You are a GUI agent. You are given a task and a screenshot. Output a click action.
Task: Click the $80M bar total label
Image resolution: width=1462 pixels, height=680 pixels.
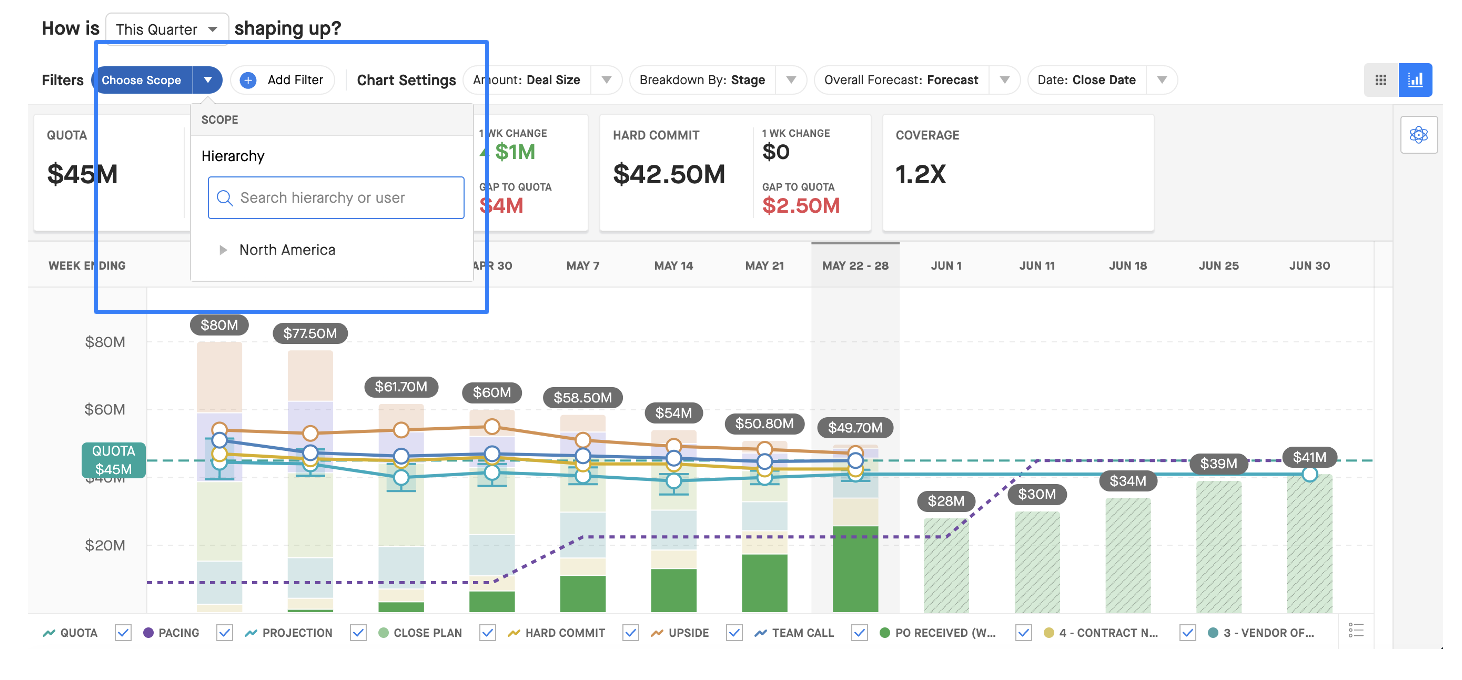[x=219, y=325]
